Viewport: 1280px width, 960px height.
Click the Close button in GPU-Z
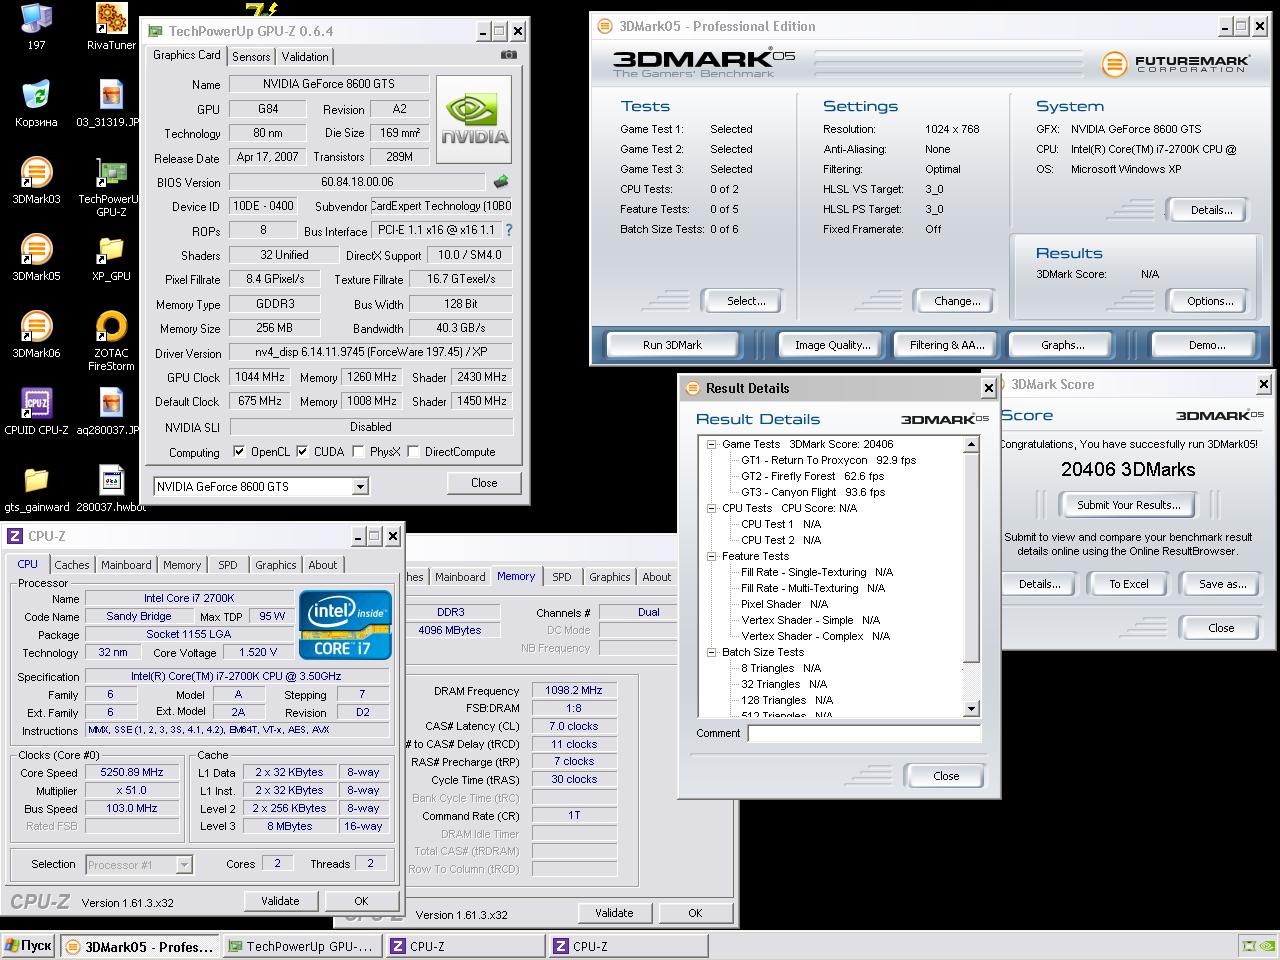click(484, 483)
